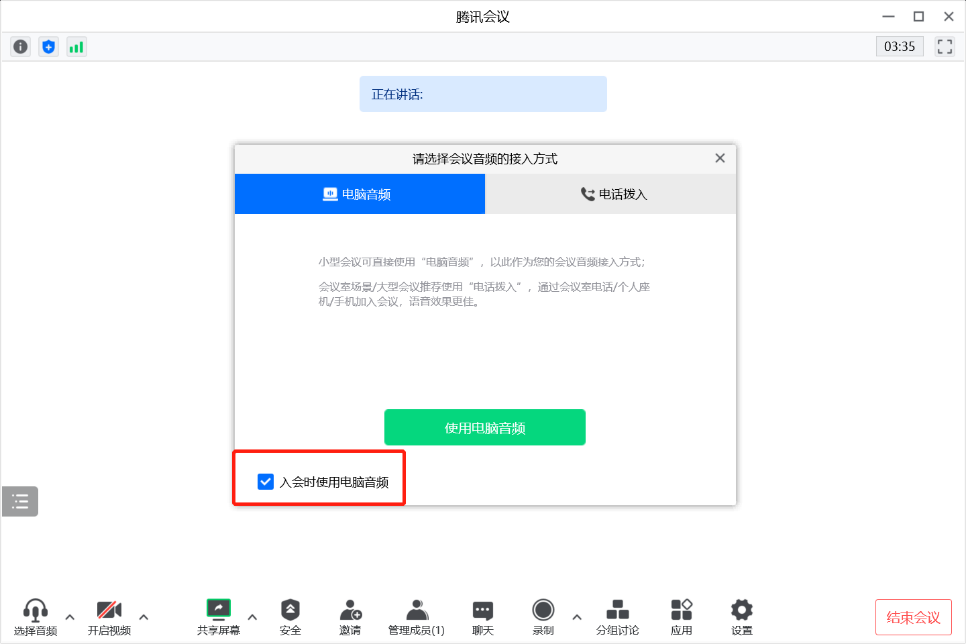This screenshot has width=966, height=644.
Task: Start recording with 录制
Action: tap(543, 617)
